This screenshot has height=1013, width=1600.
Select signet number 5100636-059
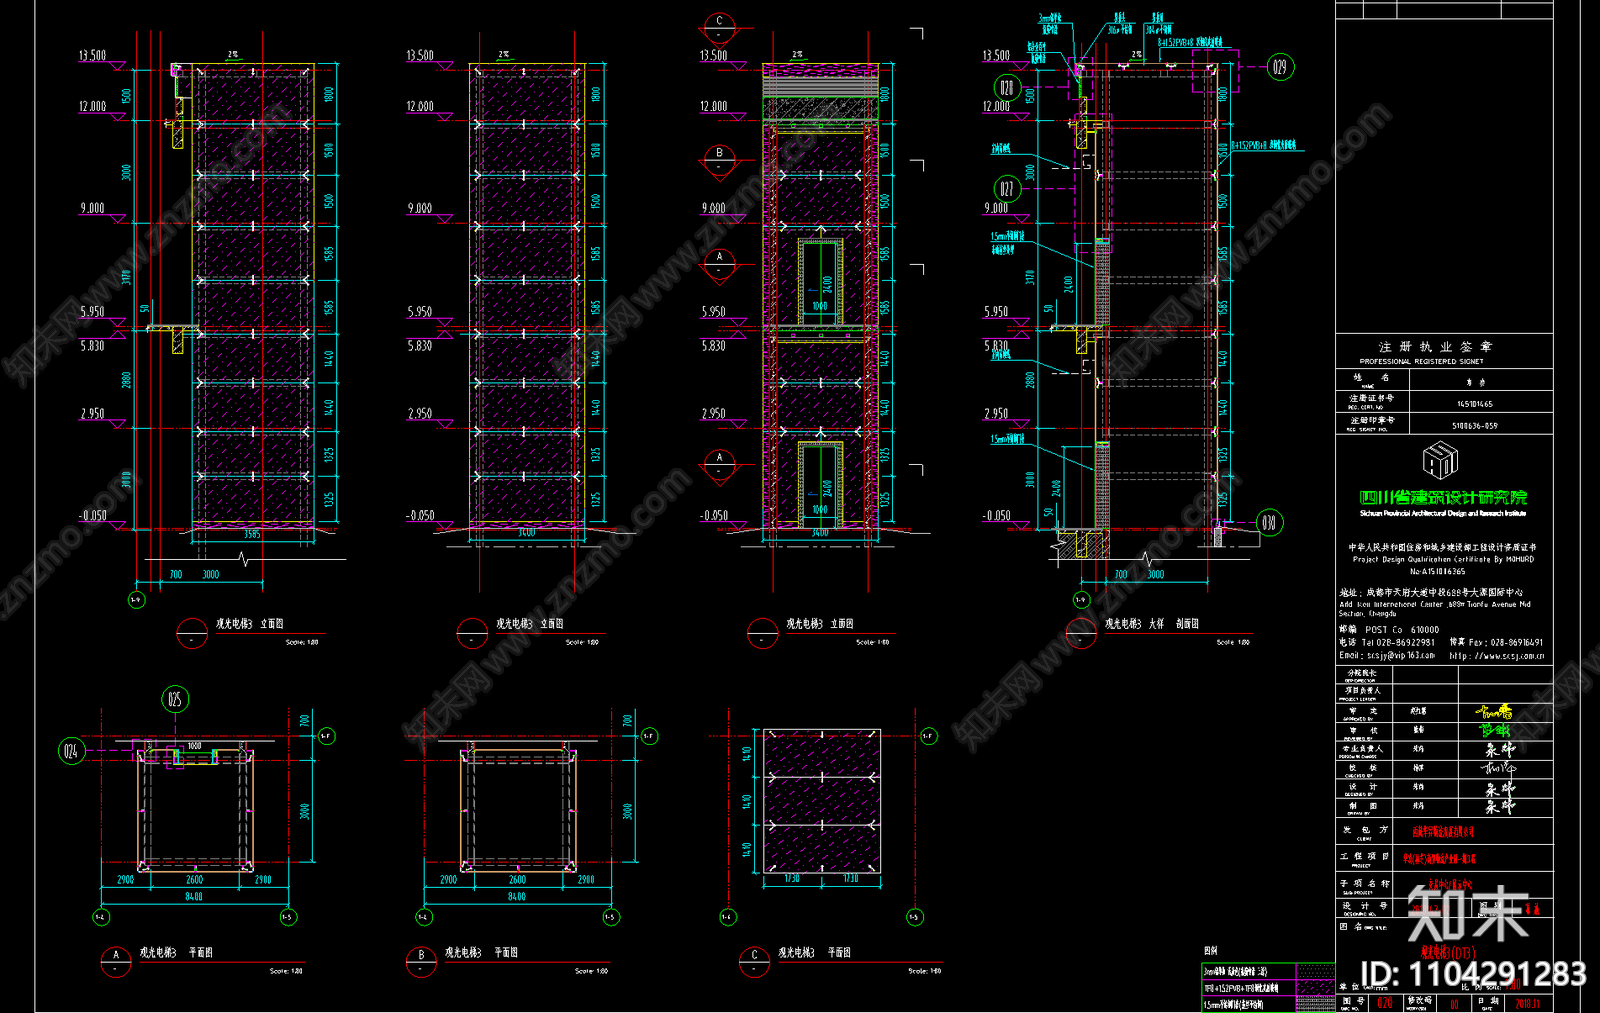(1475, 426)
